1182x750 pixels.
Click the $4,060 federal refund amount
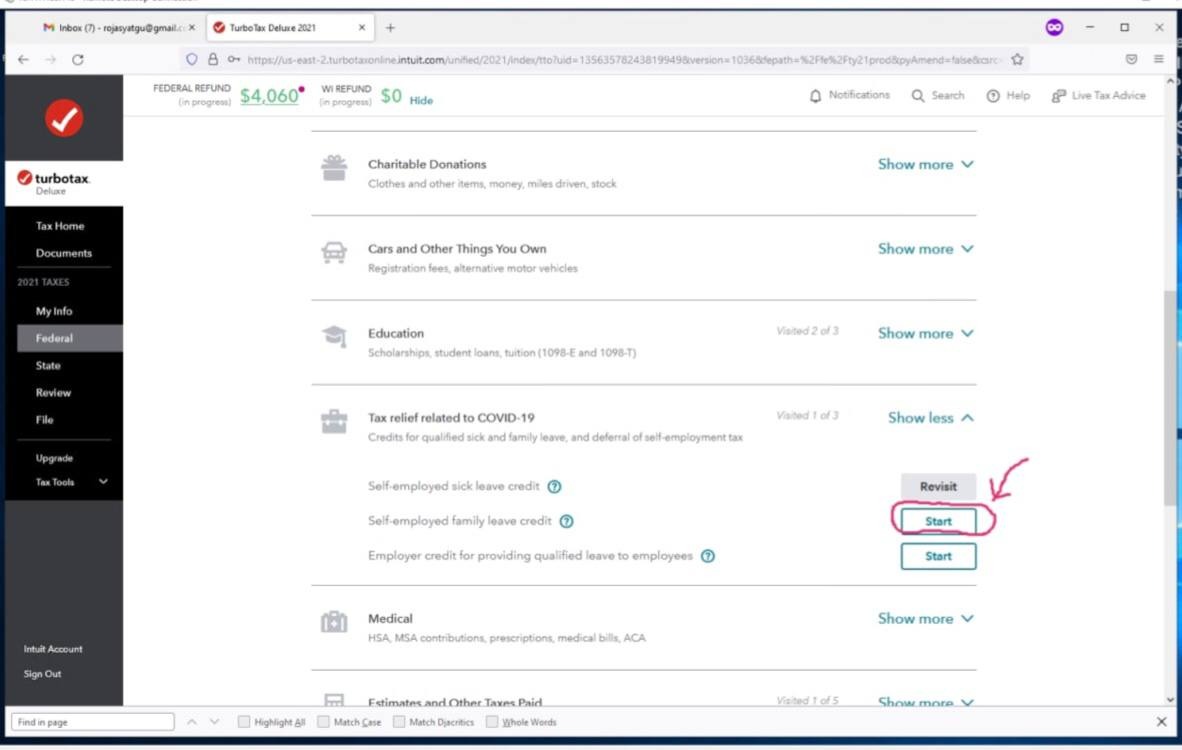pyautogui.click(x=269, y=96)
